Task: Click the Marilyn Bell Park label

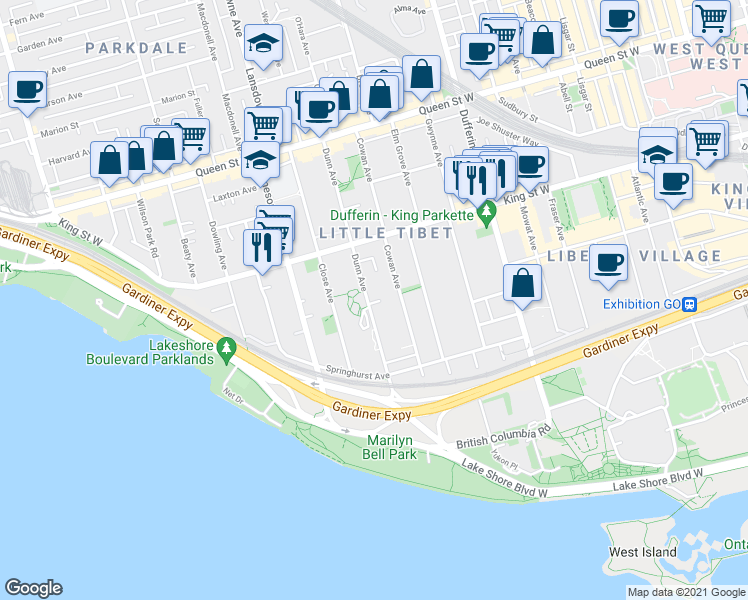Action: pyautogui.click(x=389, y=447)
